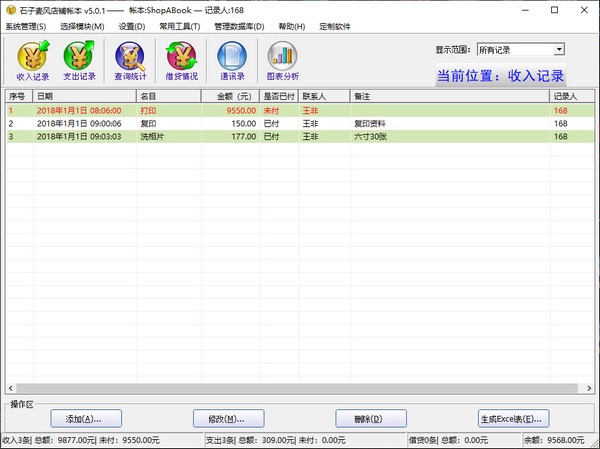Open the 图表分析 chart analysis icon

(283, 59)
